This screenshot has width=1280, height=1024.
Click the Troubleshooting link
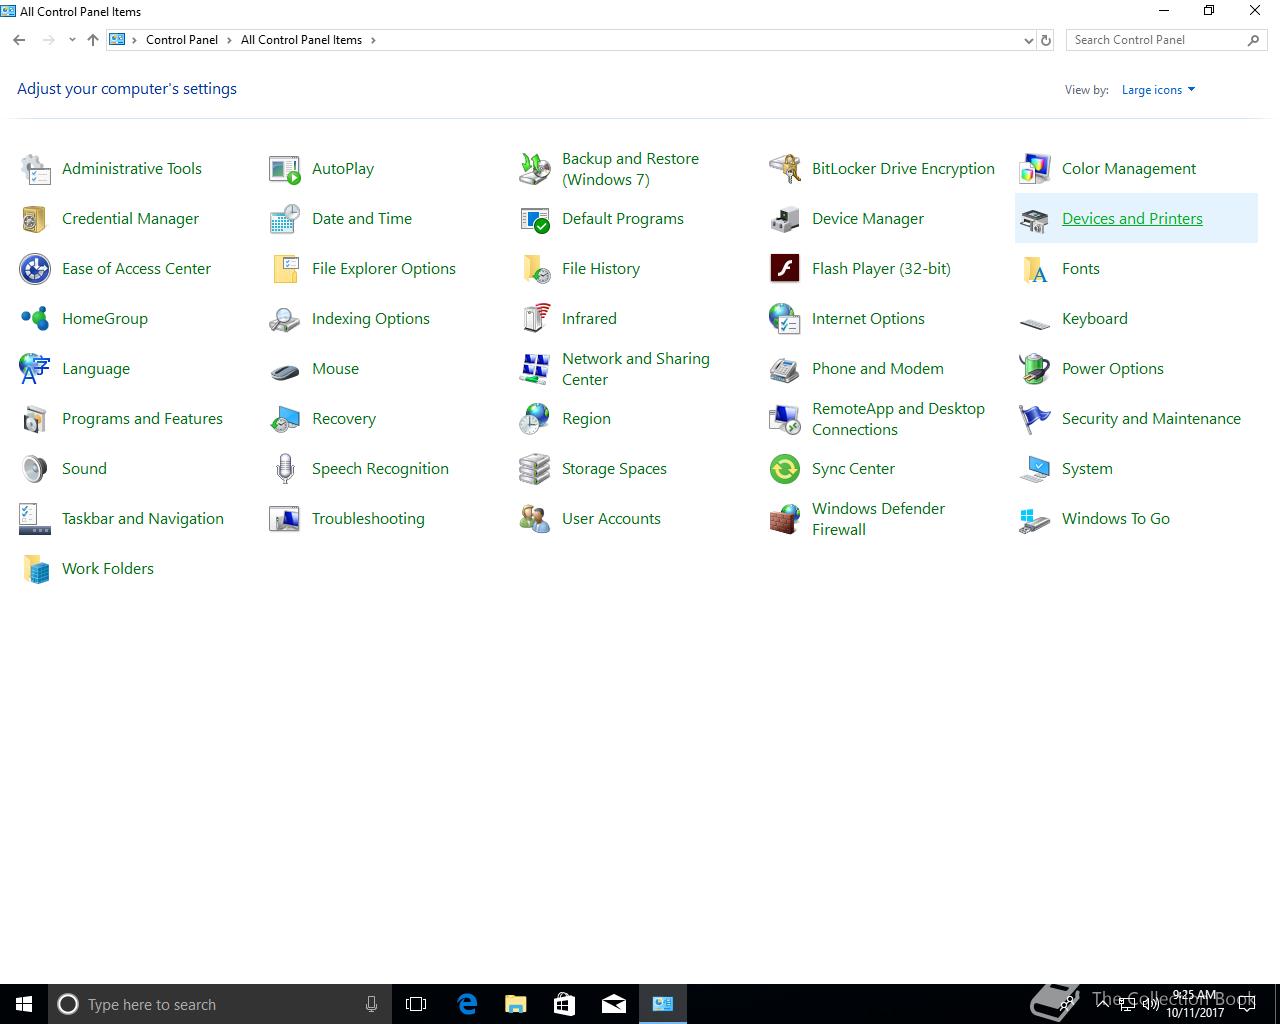(x=368, y=519)
